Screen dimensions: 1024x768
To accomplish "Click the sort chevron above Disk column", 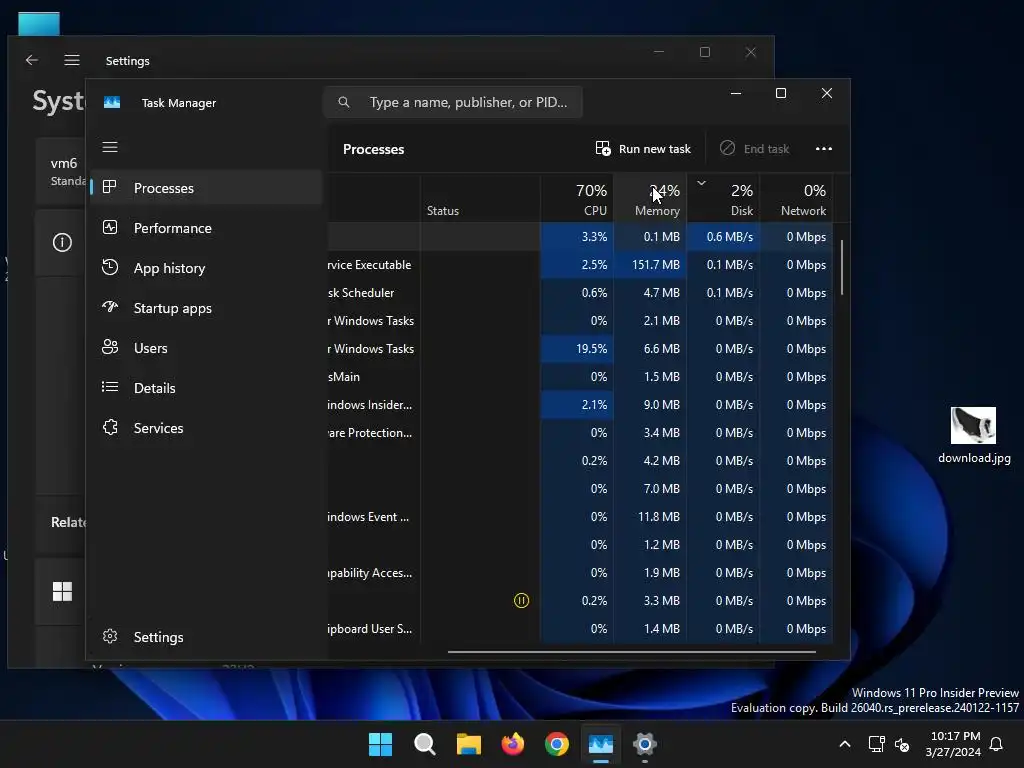I will pyautogui.click(x=701, y=183).
